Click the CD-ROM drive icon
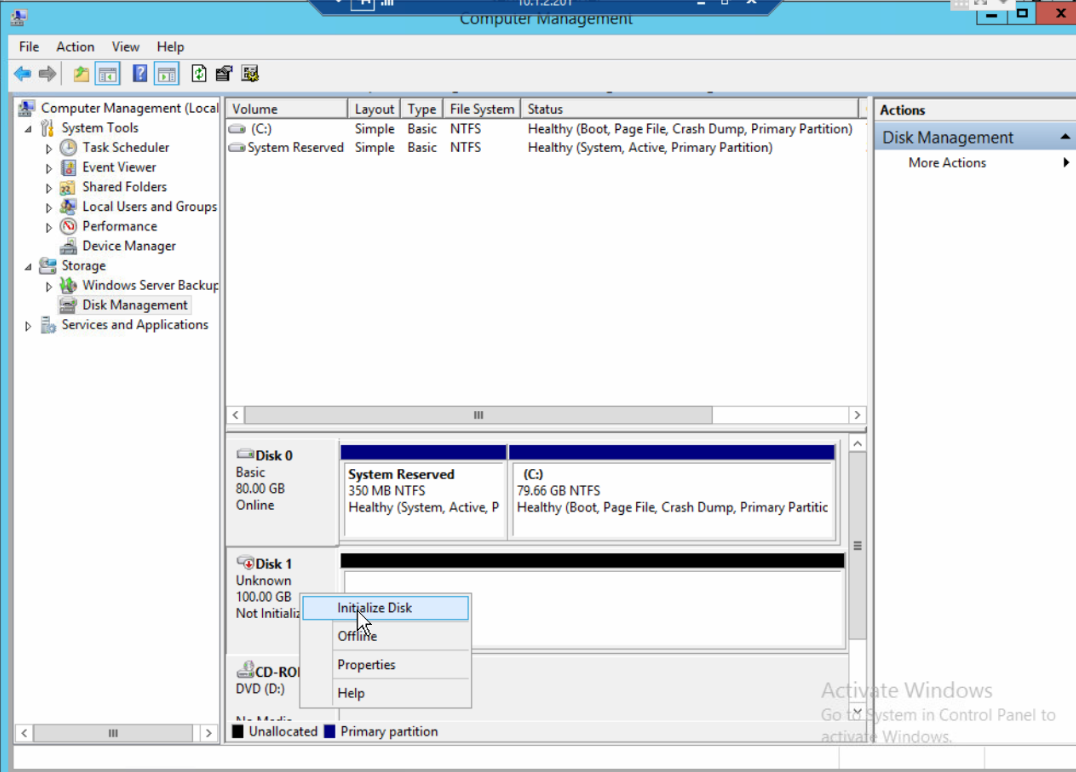Viewport: 1076px width, 772px height. [245, 670]
